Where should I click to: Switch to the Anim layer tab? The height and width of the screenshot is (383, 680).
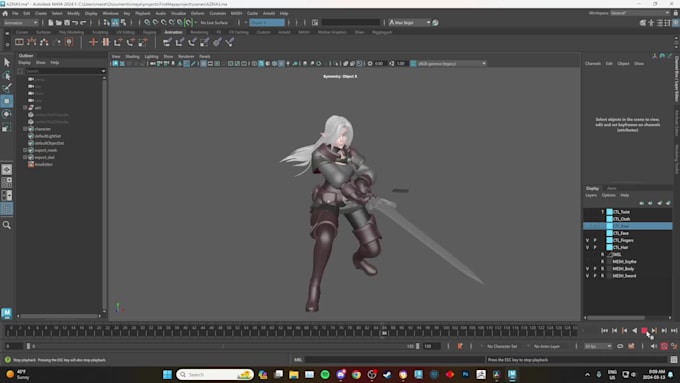tap(611, 188)
